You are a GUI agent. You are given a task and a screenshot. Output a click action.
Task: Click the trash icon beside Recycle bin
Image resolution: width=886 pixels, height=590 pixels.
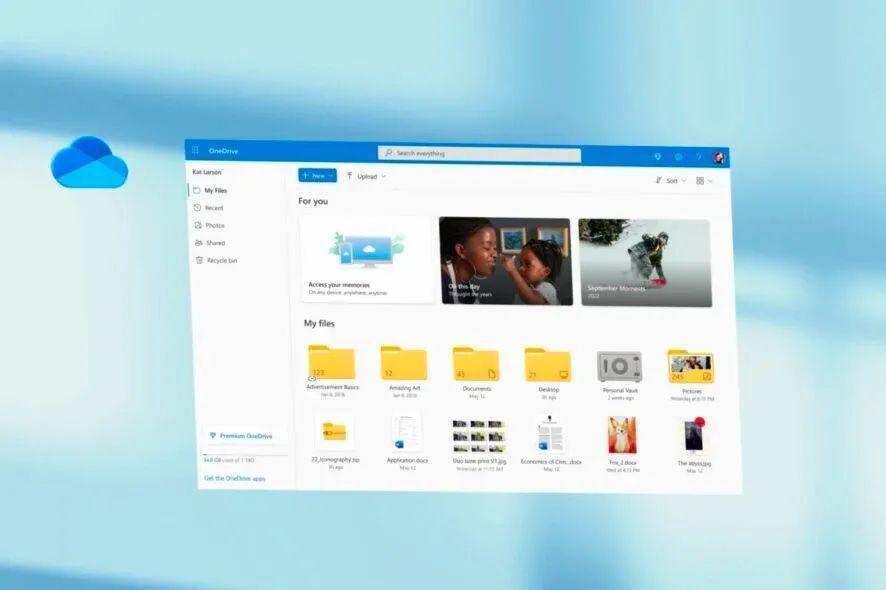pyautogui.click(x=199, y=260)
